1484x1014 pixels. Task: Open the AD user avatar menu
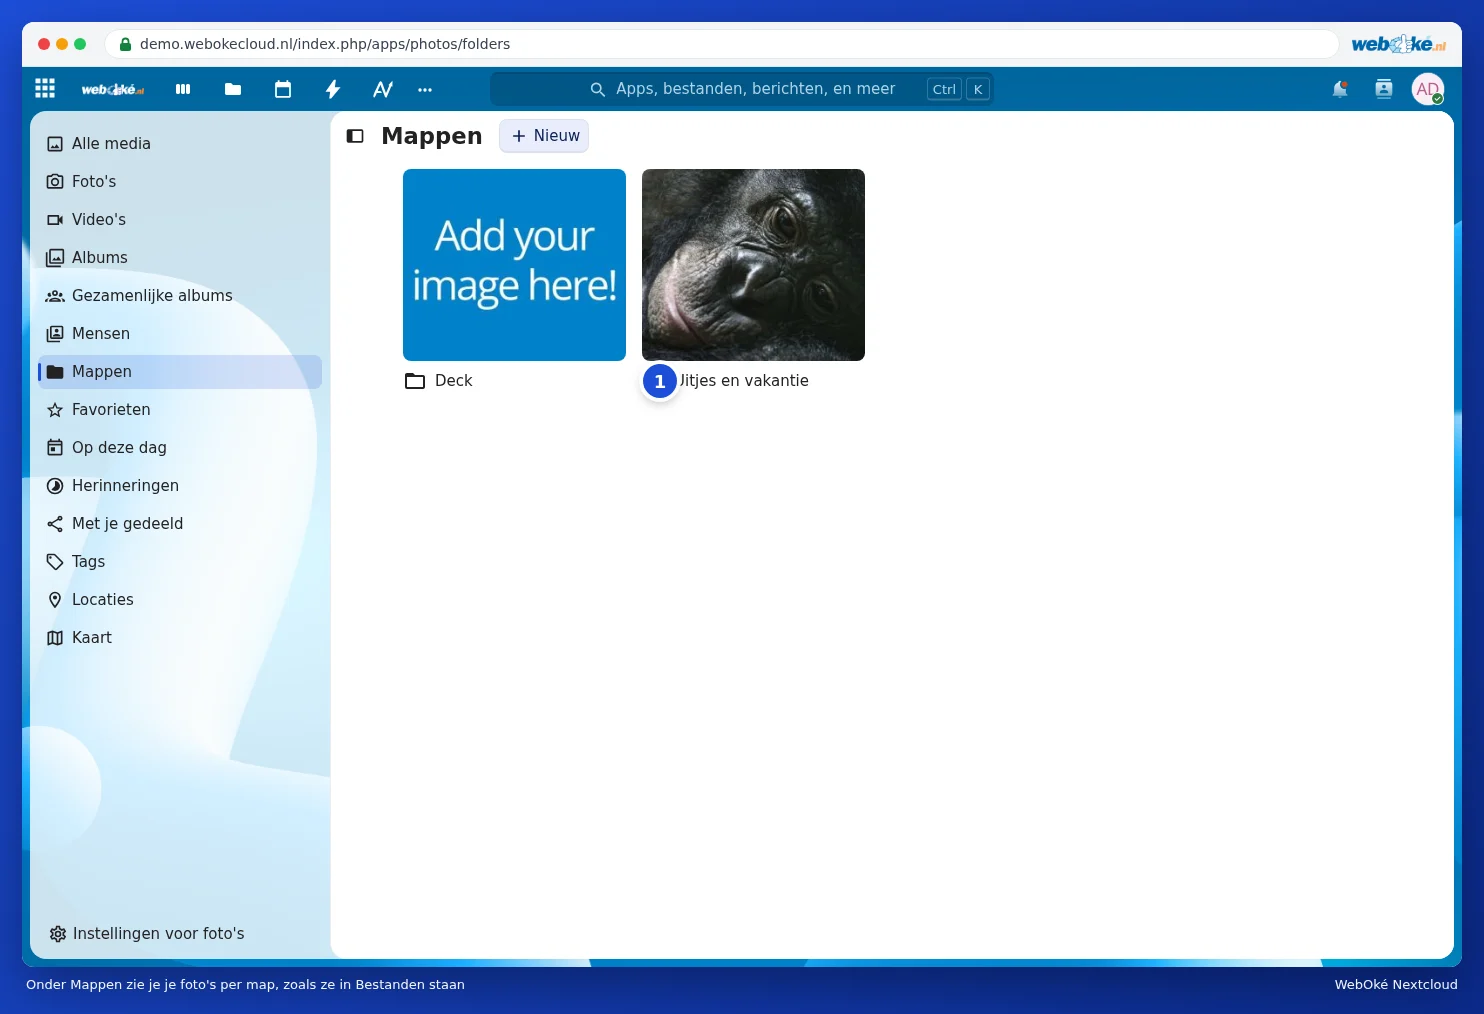pos(1428,89)
